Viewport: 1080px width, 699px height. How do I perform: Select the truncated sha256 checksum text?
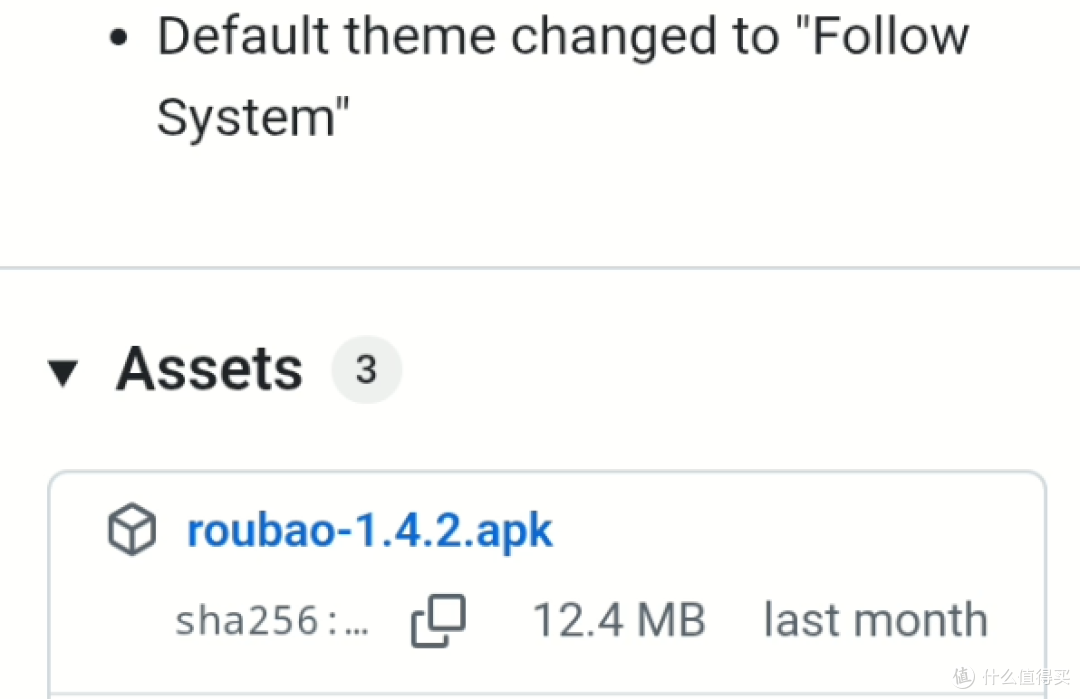pyautogui.click(x=272, y=620)
